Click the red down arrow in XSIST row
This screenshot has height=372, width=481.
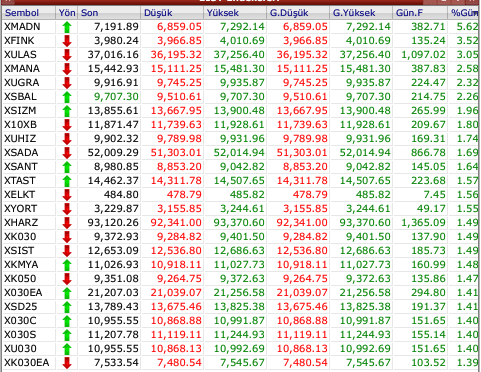(x=67, y=251)
